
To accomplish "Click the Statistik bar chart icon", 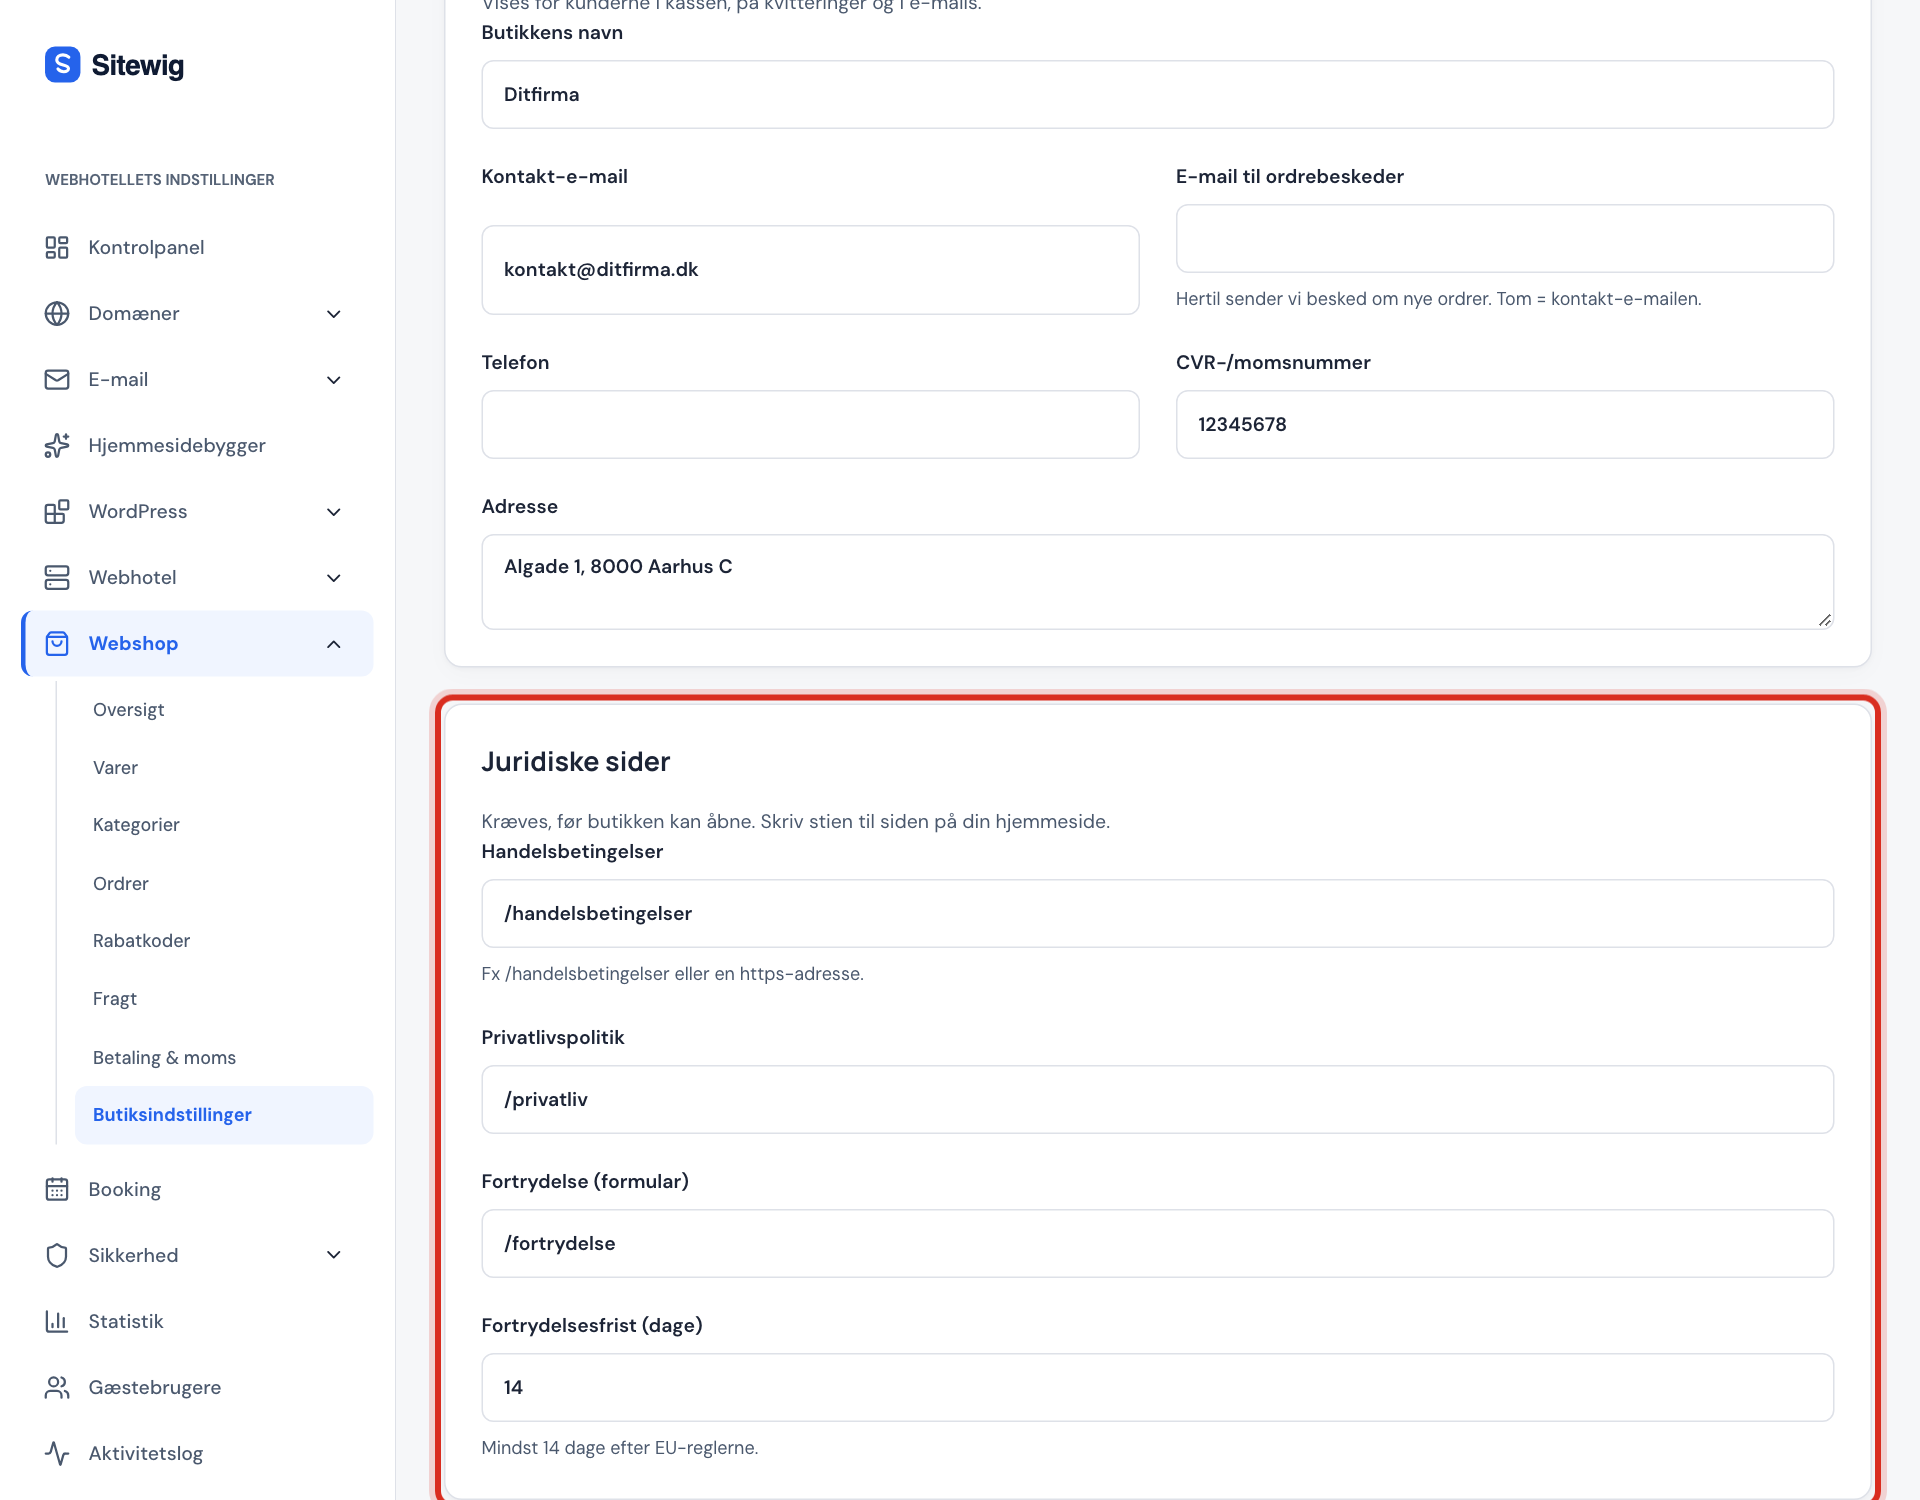I will point(57,1321).
